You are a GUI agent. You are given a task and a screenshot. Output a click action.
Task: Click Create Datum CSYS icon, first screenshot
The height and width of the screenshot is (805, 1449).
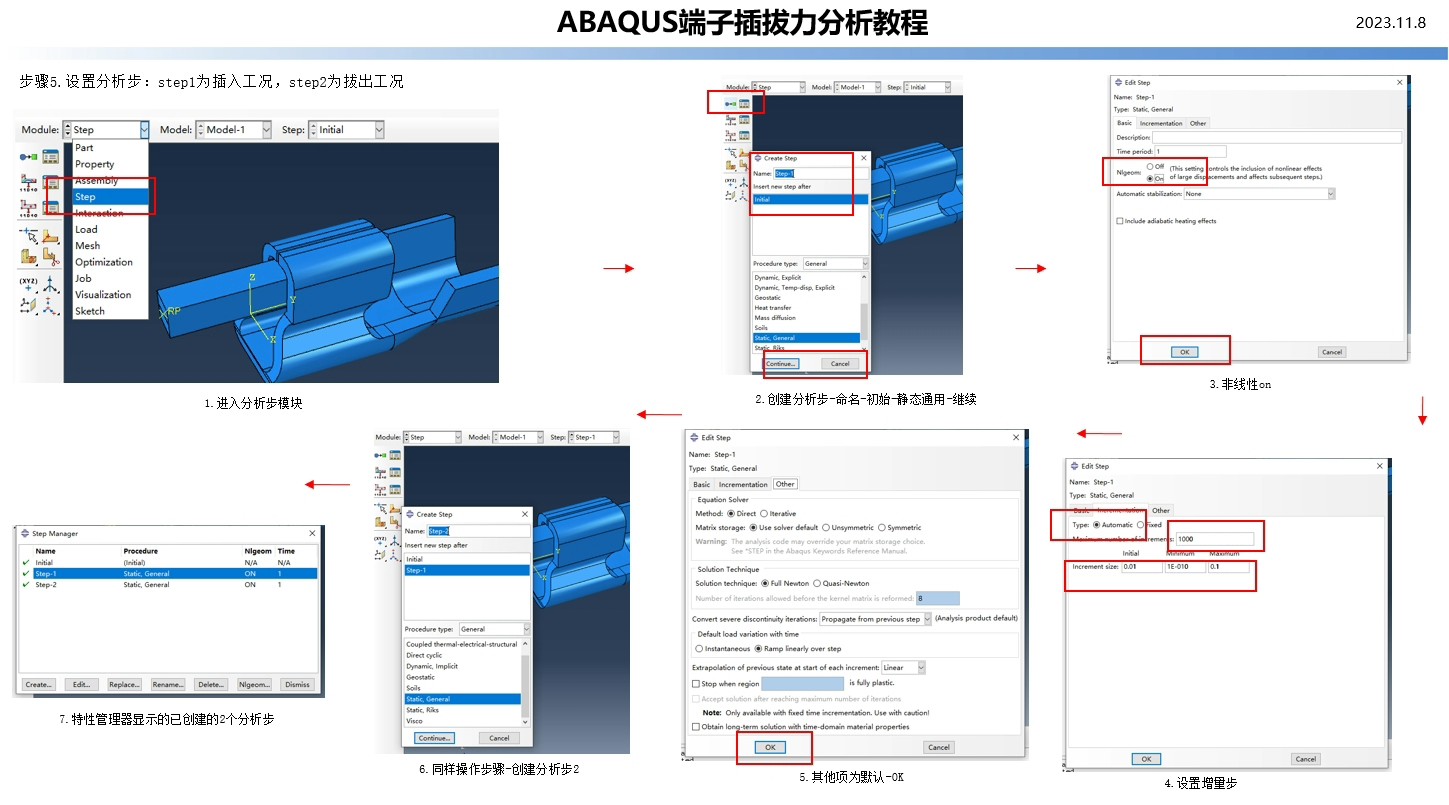point(50,285)
